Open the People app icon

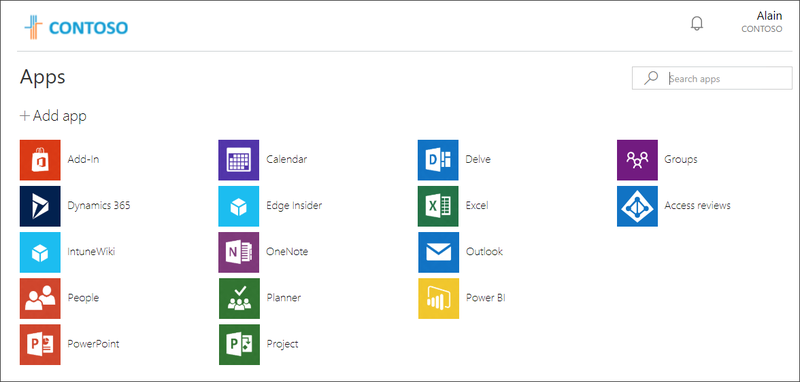click(40, 298)
